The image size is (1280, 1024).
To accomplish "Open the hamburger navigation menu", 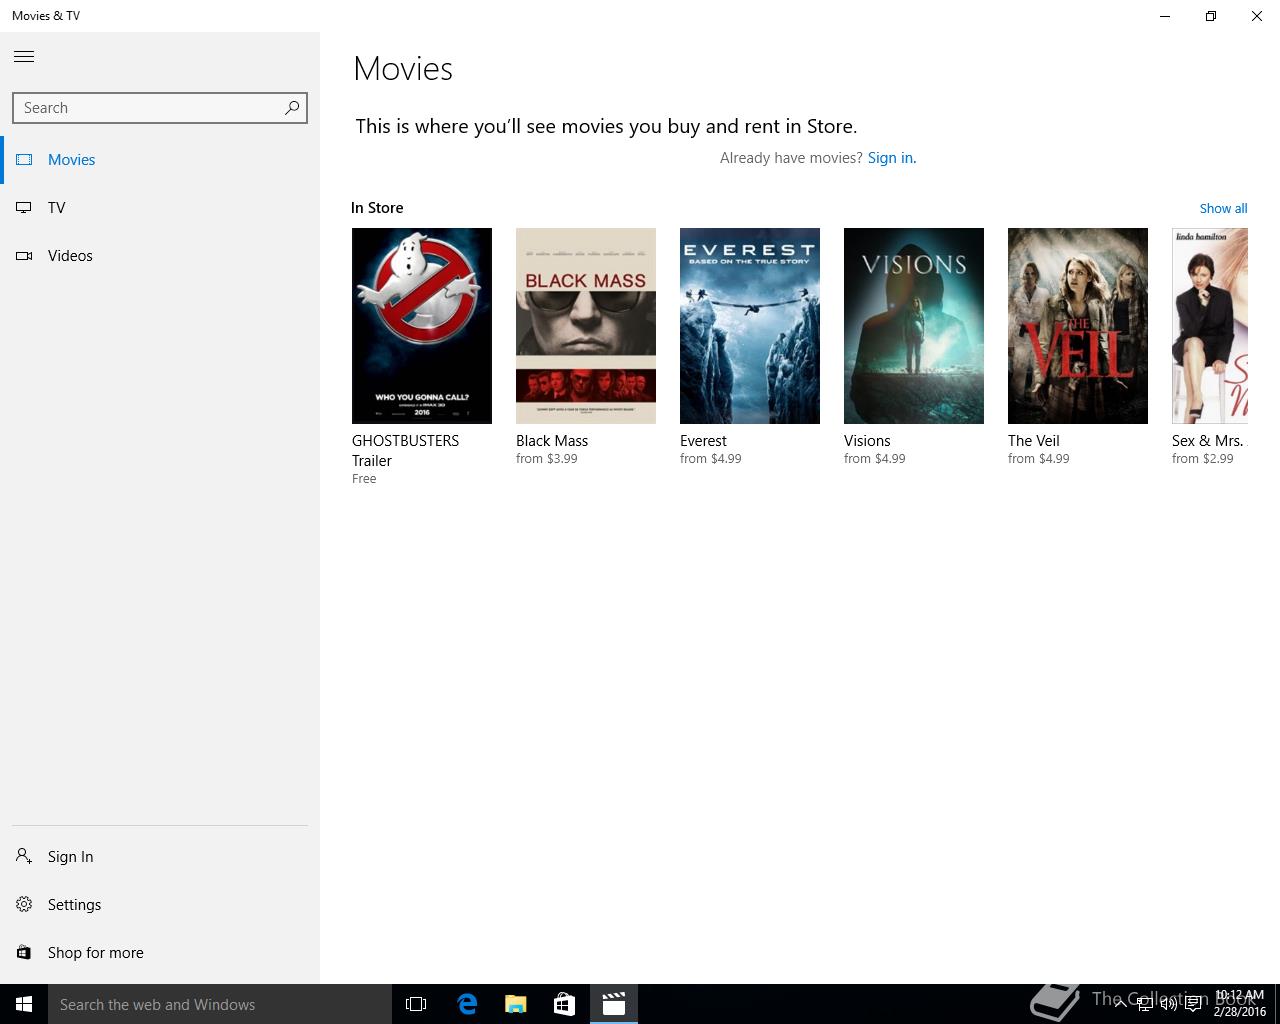I will click(x=24, y=57).
